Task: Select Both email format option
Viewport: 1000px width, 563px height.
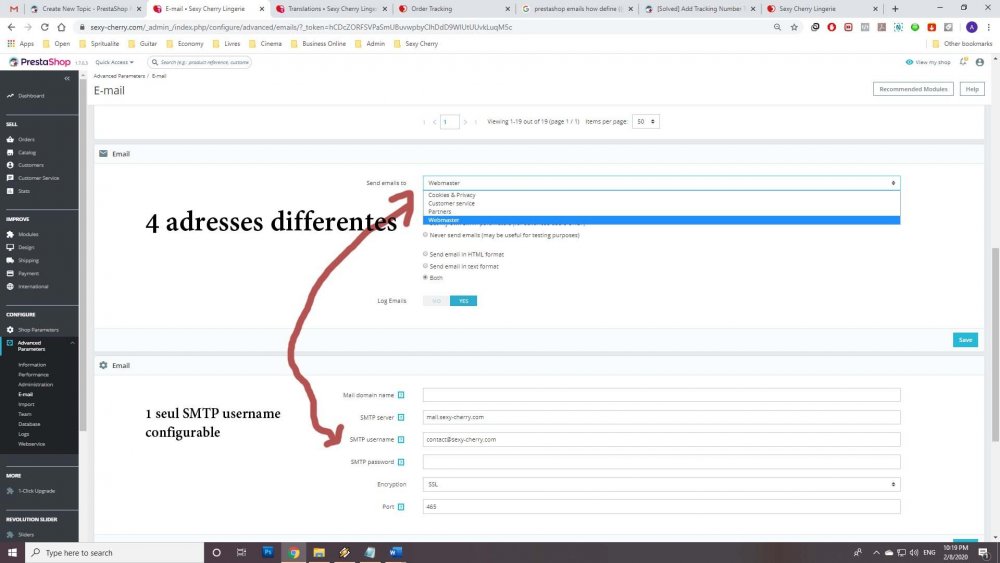Action: point(425,277)
